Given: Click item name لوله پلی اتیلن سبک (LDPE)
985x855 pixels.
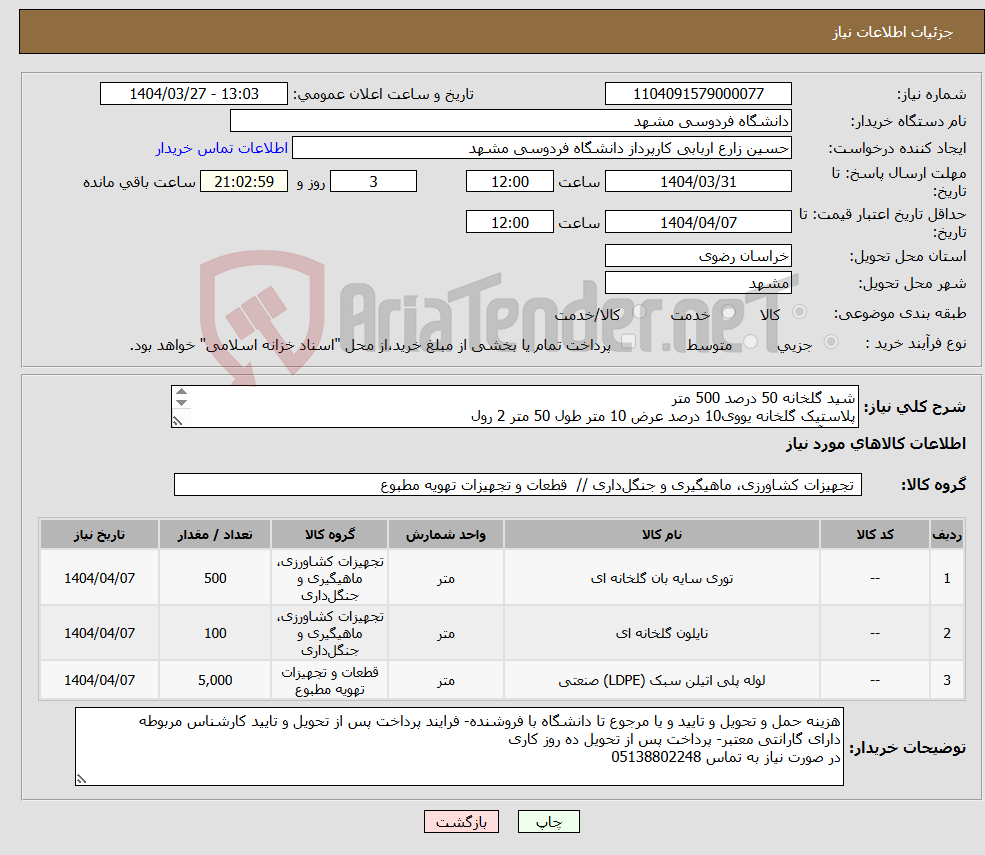Looking at the screenshot, I should pos(661,680).
